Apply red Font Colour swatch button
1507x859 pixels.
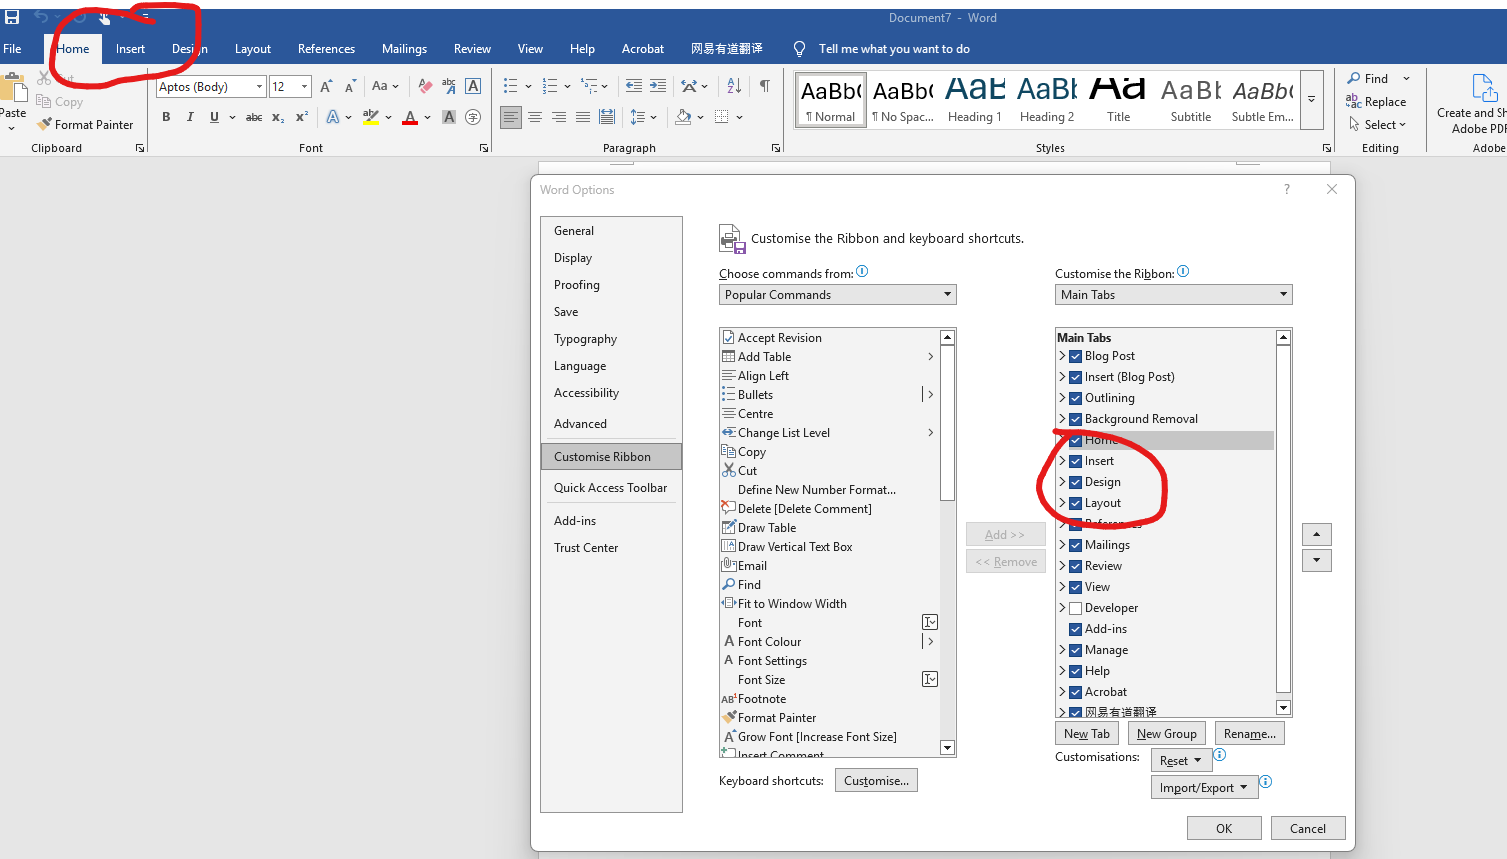coord(409,117)
